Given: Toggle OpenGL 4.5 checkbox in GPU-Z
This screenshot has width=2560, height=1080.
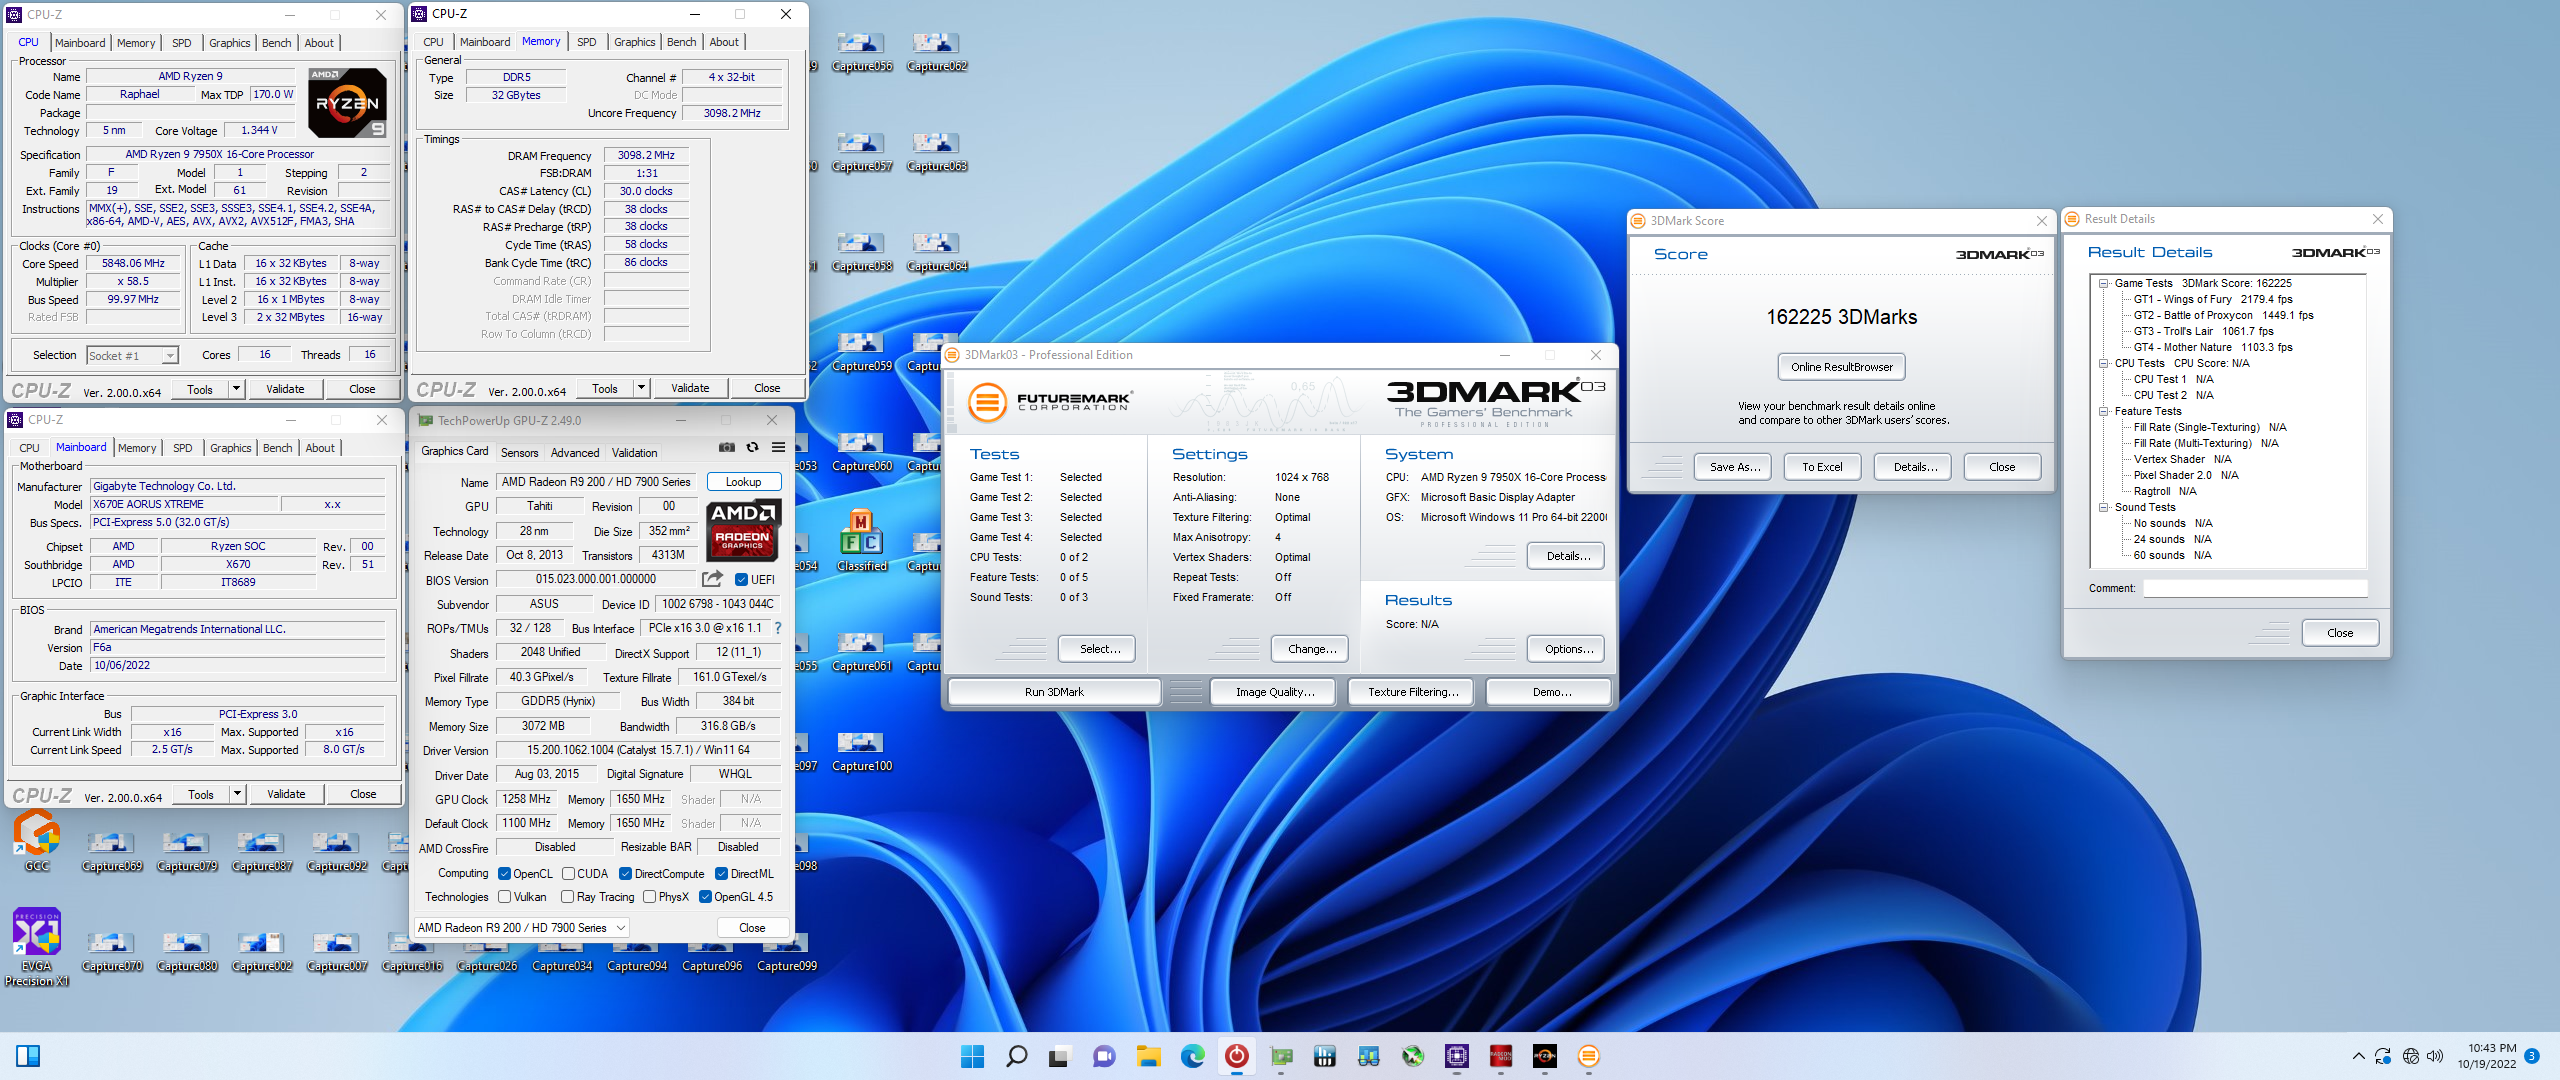Looking at the screenshot, I should (x=705, y=897).
